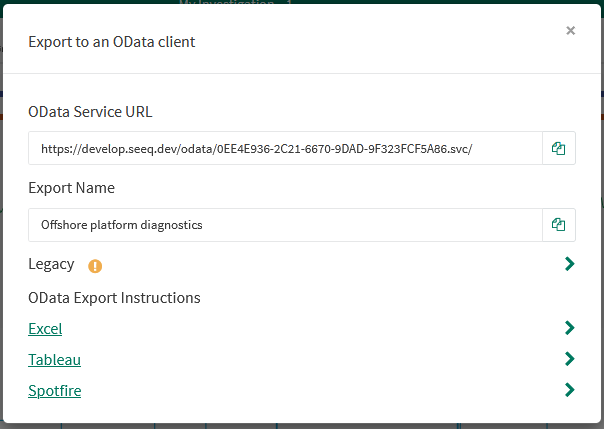604x429 pixels.
Task: Click the Legacy section label
Action: coord(51,264)
